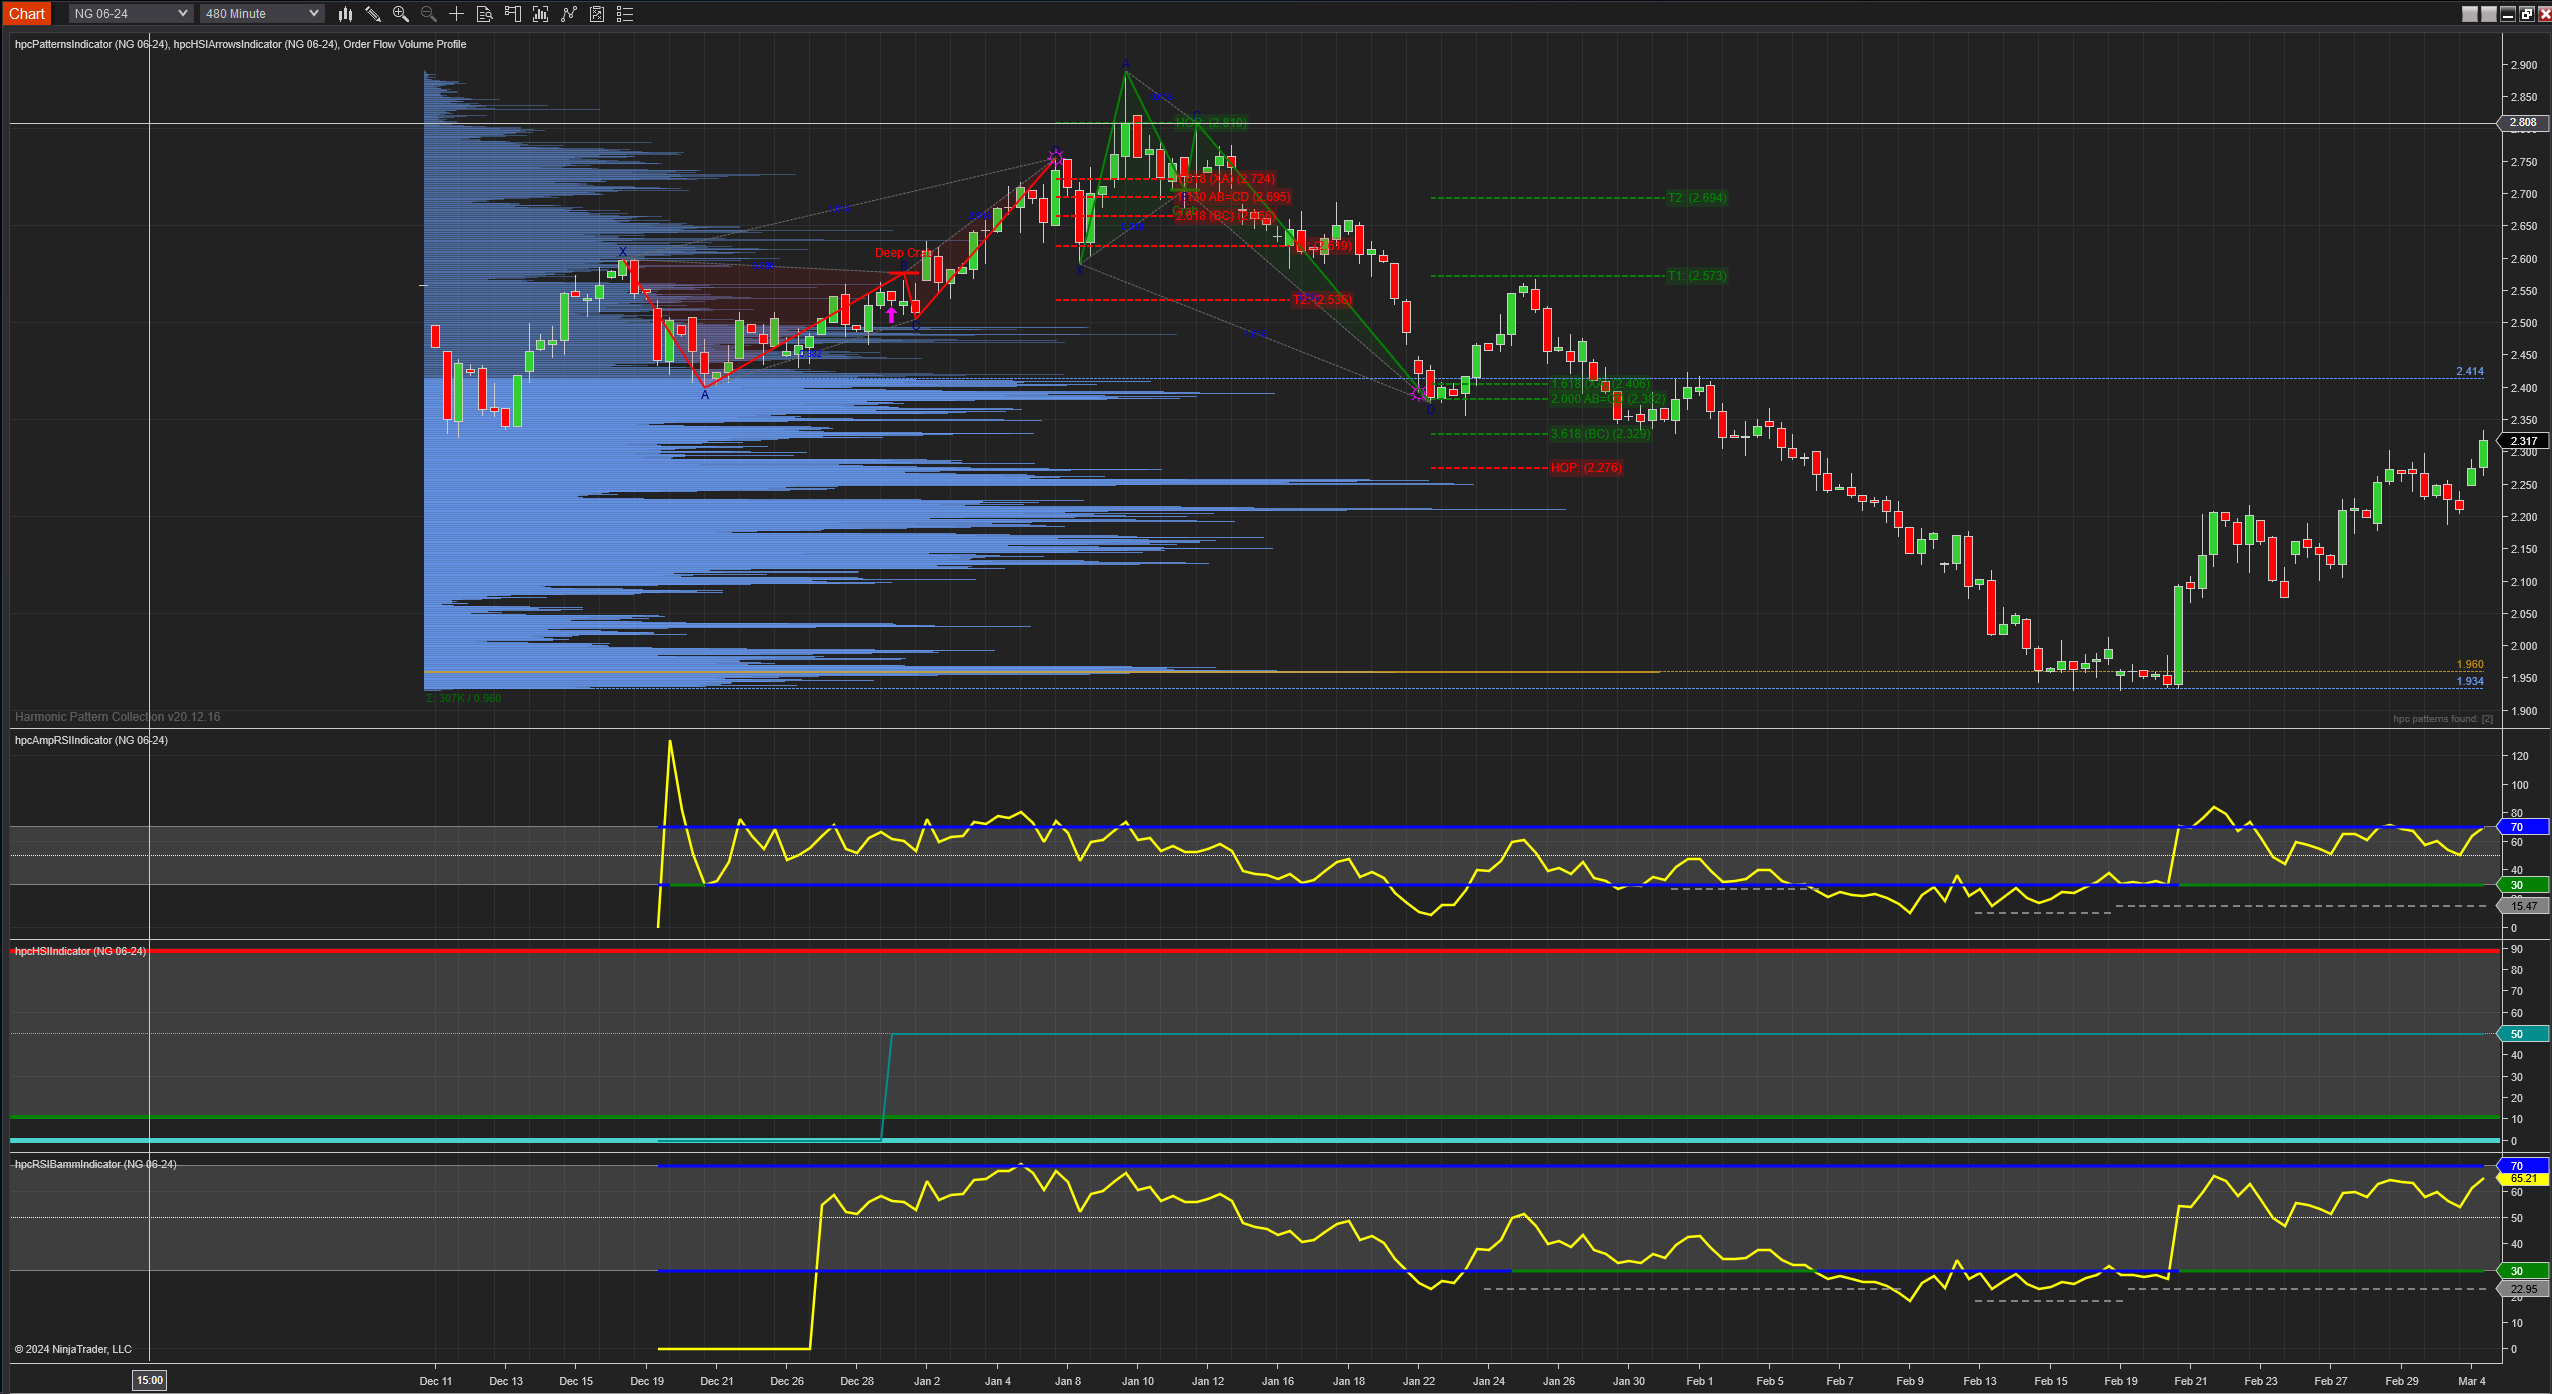Select the drawing tools pencil icon

(x=373, y=14)
